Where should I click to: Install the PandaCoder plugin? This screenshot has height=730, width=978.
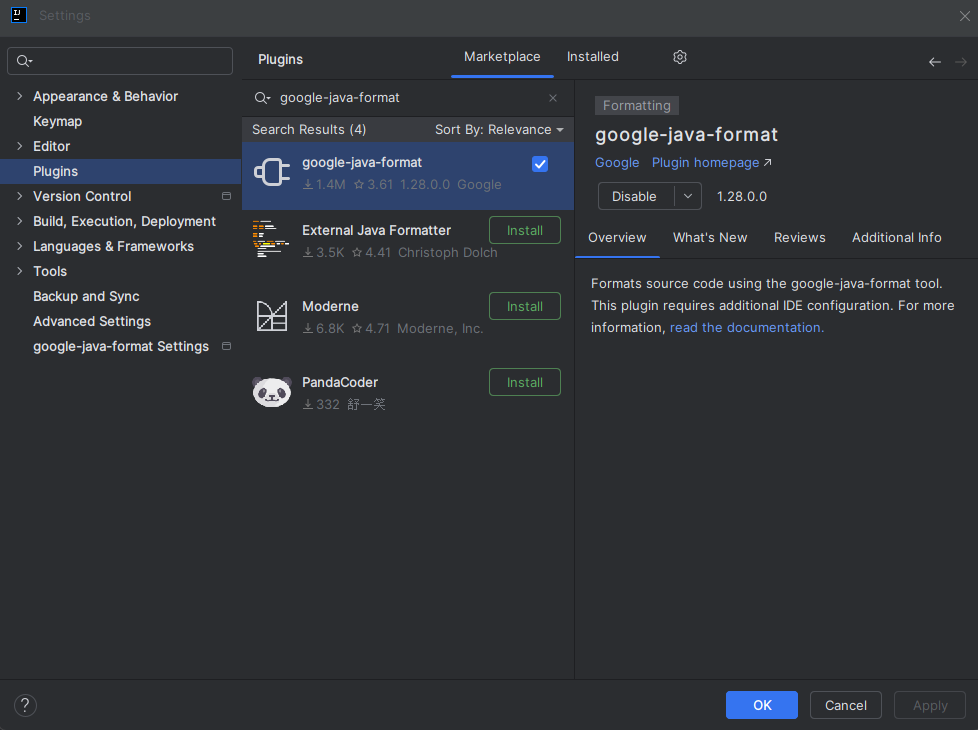[x=525, y=382]
